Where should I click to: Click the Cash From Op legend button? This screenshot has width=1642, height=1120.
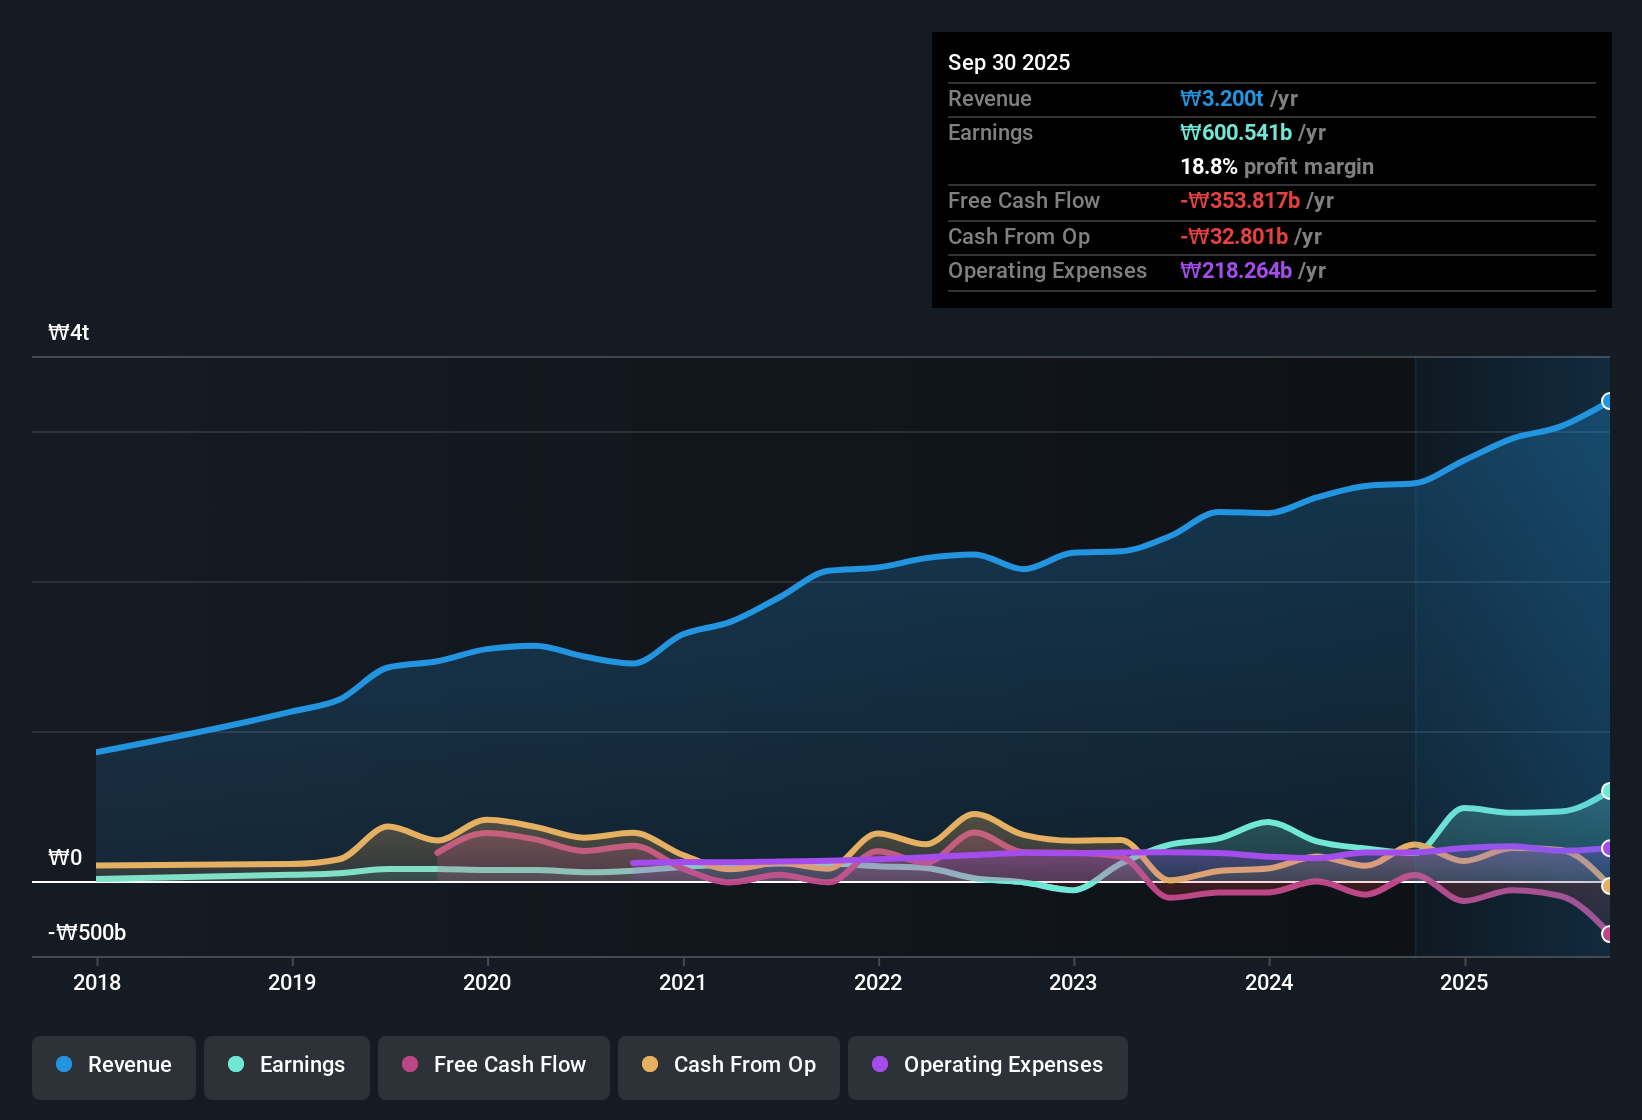[728, 1065]
